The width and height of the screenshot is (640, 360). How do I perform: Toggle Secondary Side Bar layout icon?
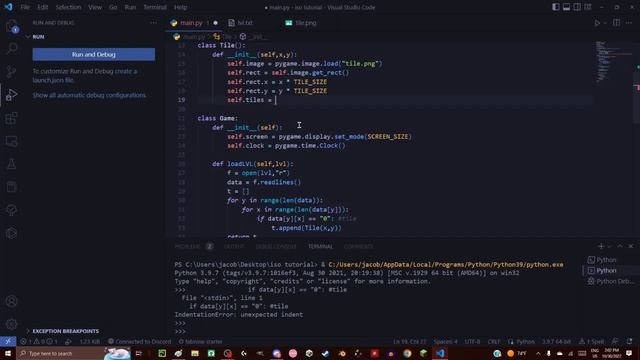point(577,7)
